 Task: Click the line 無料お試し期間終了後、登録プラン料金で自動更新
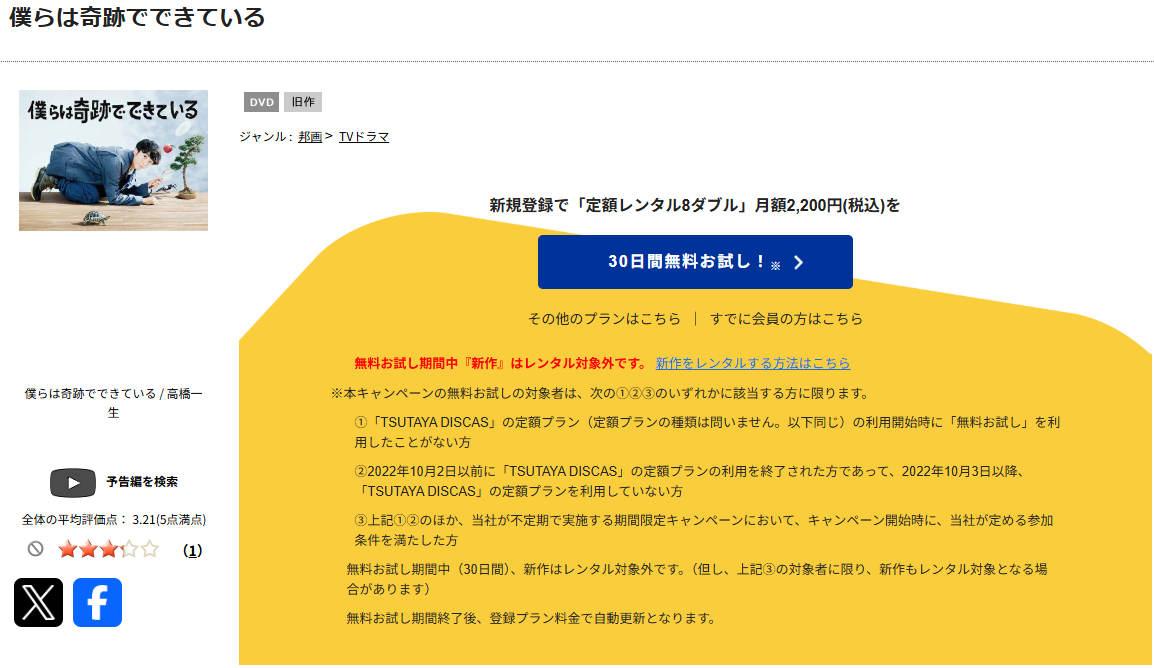[x=531, y=618]
